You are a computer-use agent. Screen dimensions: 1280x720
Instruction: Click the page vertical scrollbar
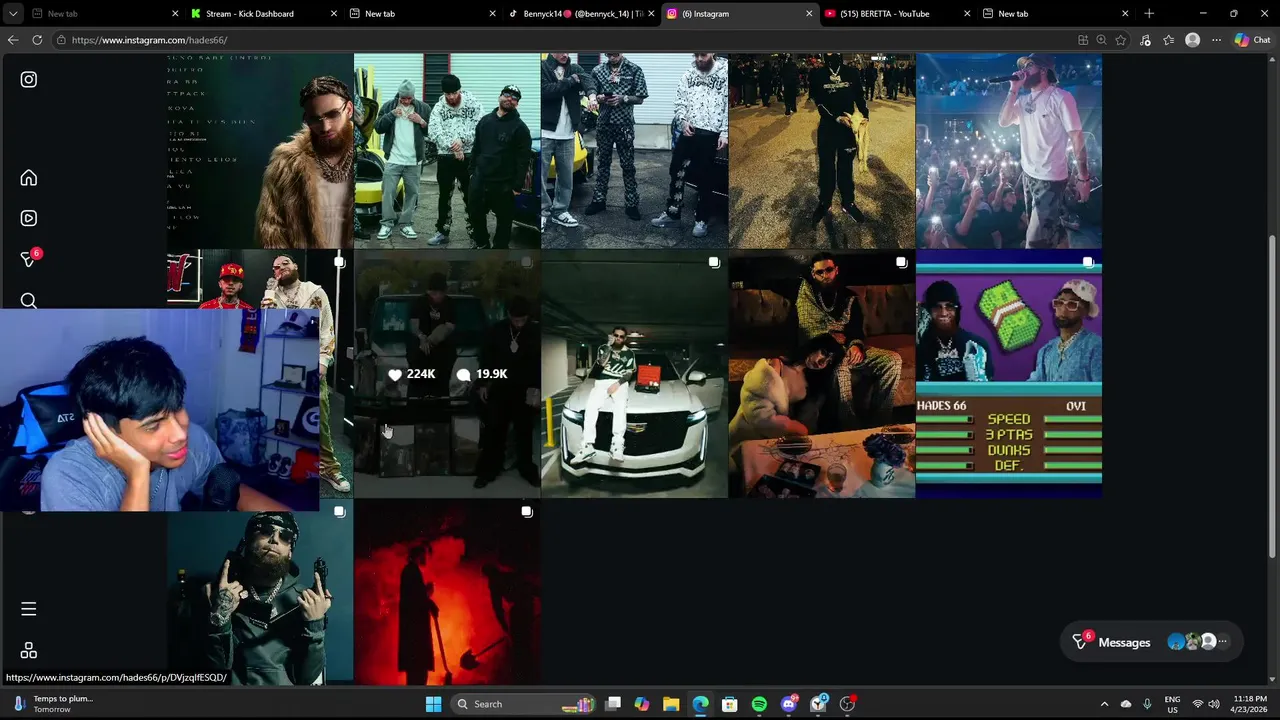1272,395
